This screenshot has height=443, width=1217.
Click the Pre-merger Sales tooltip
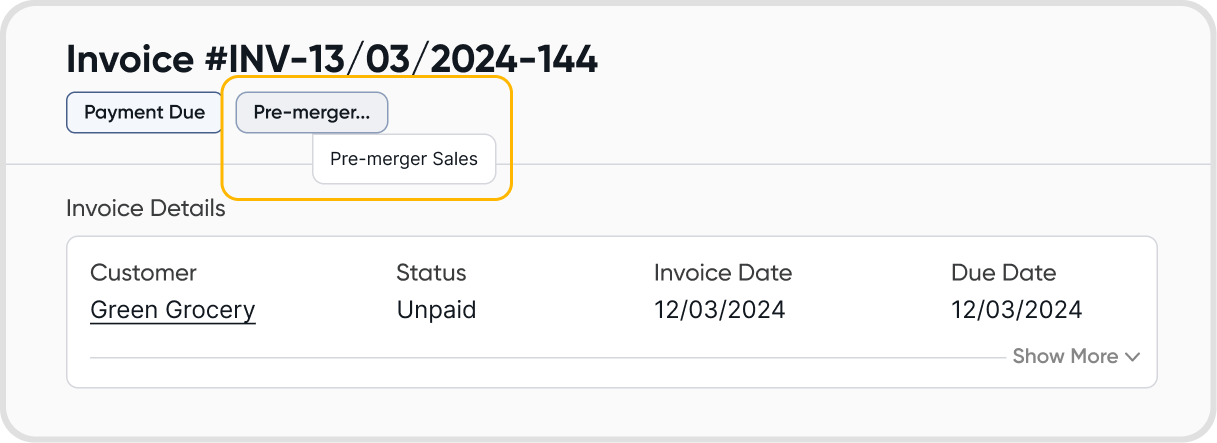tap(404, 159)
